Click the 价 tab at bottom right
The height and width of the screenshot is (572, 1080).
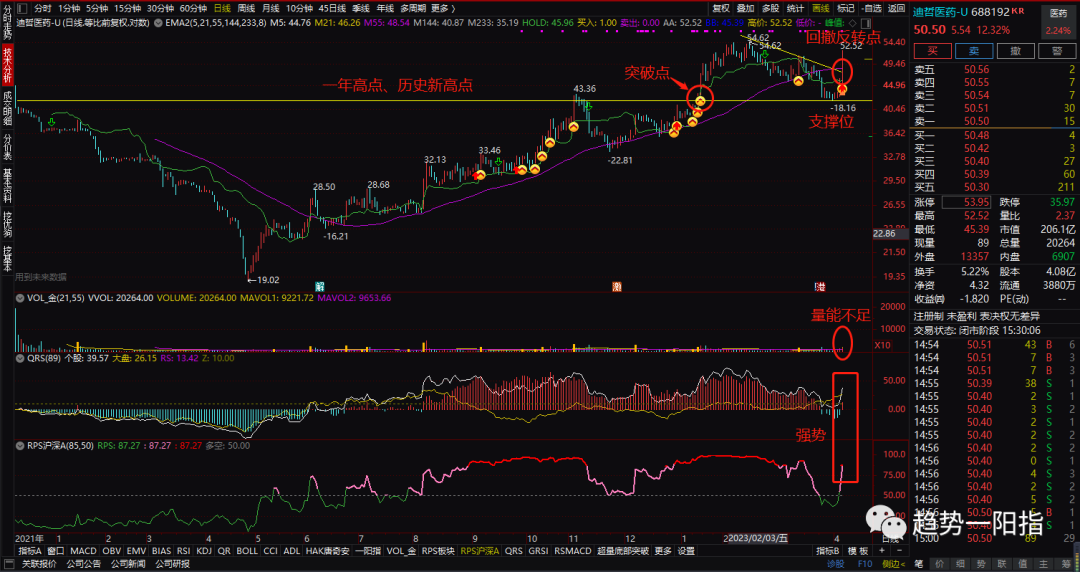[939, 564]
